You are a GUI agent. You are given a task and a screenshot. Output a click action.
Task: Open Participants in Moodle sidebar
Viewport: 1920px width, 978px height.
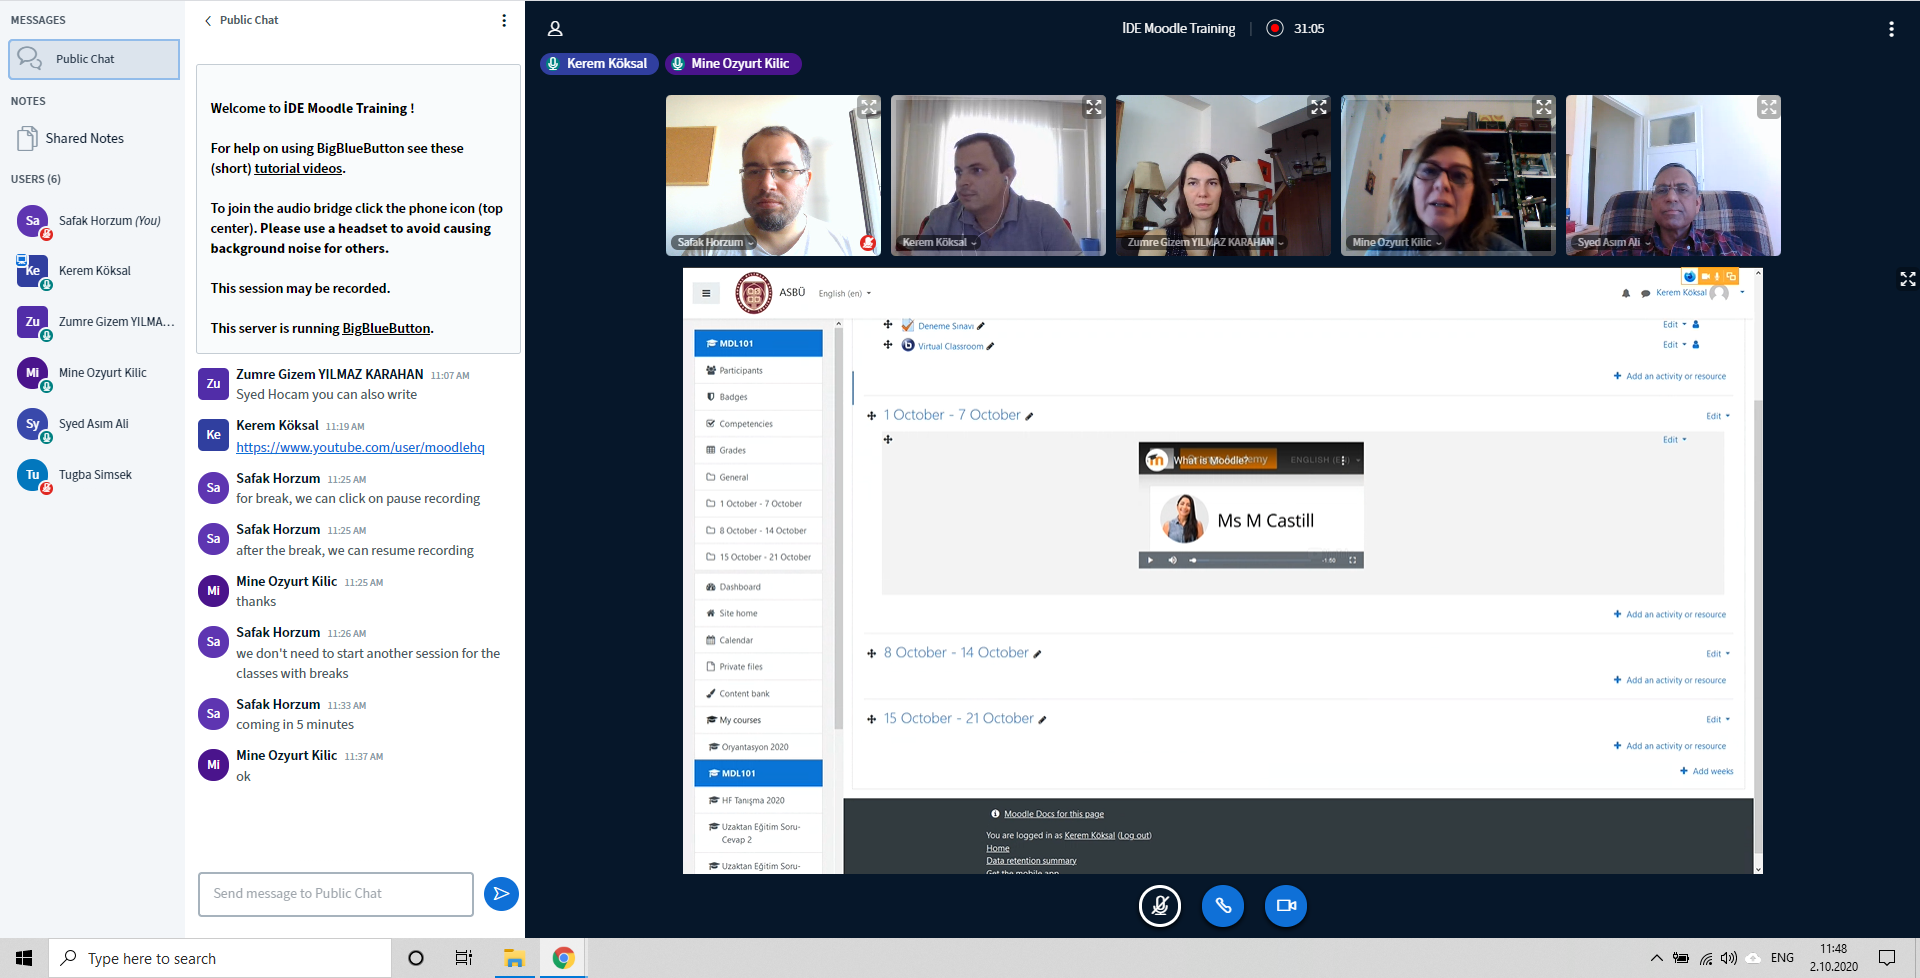tap(758, 370)
